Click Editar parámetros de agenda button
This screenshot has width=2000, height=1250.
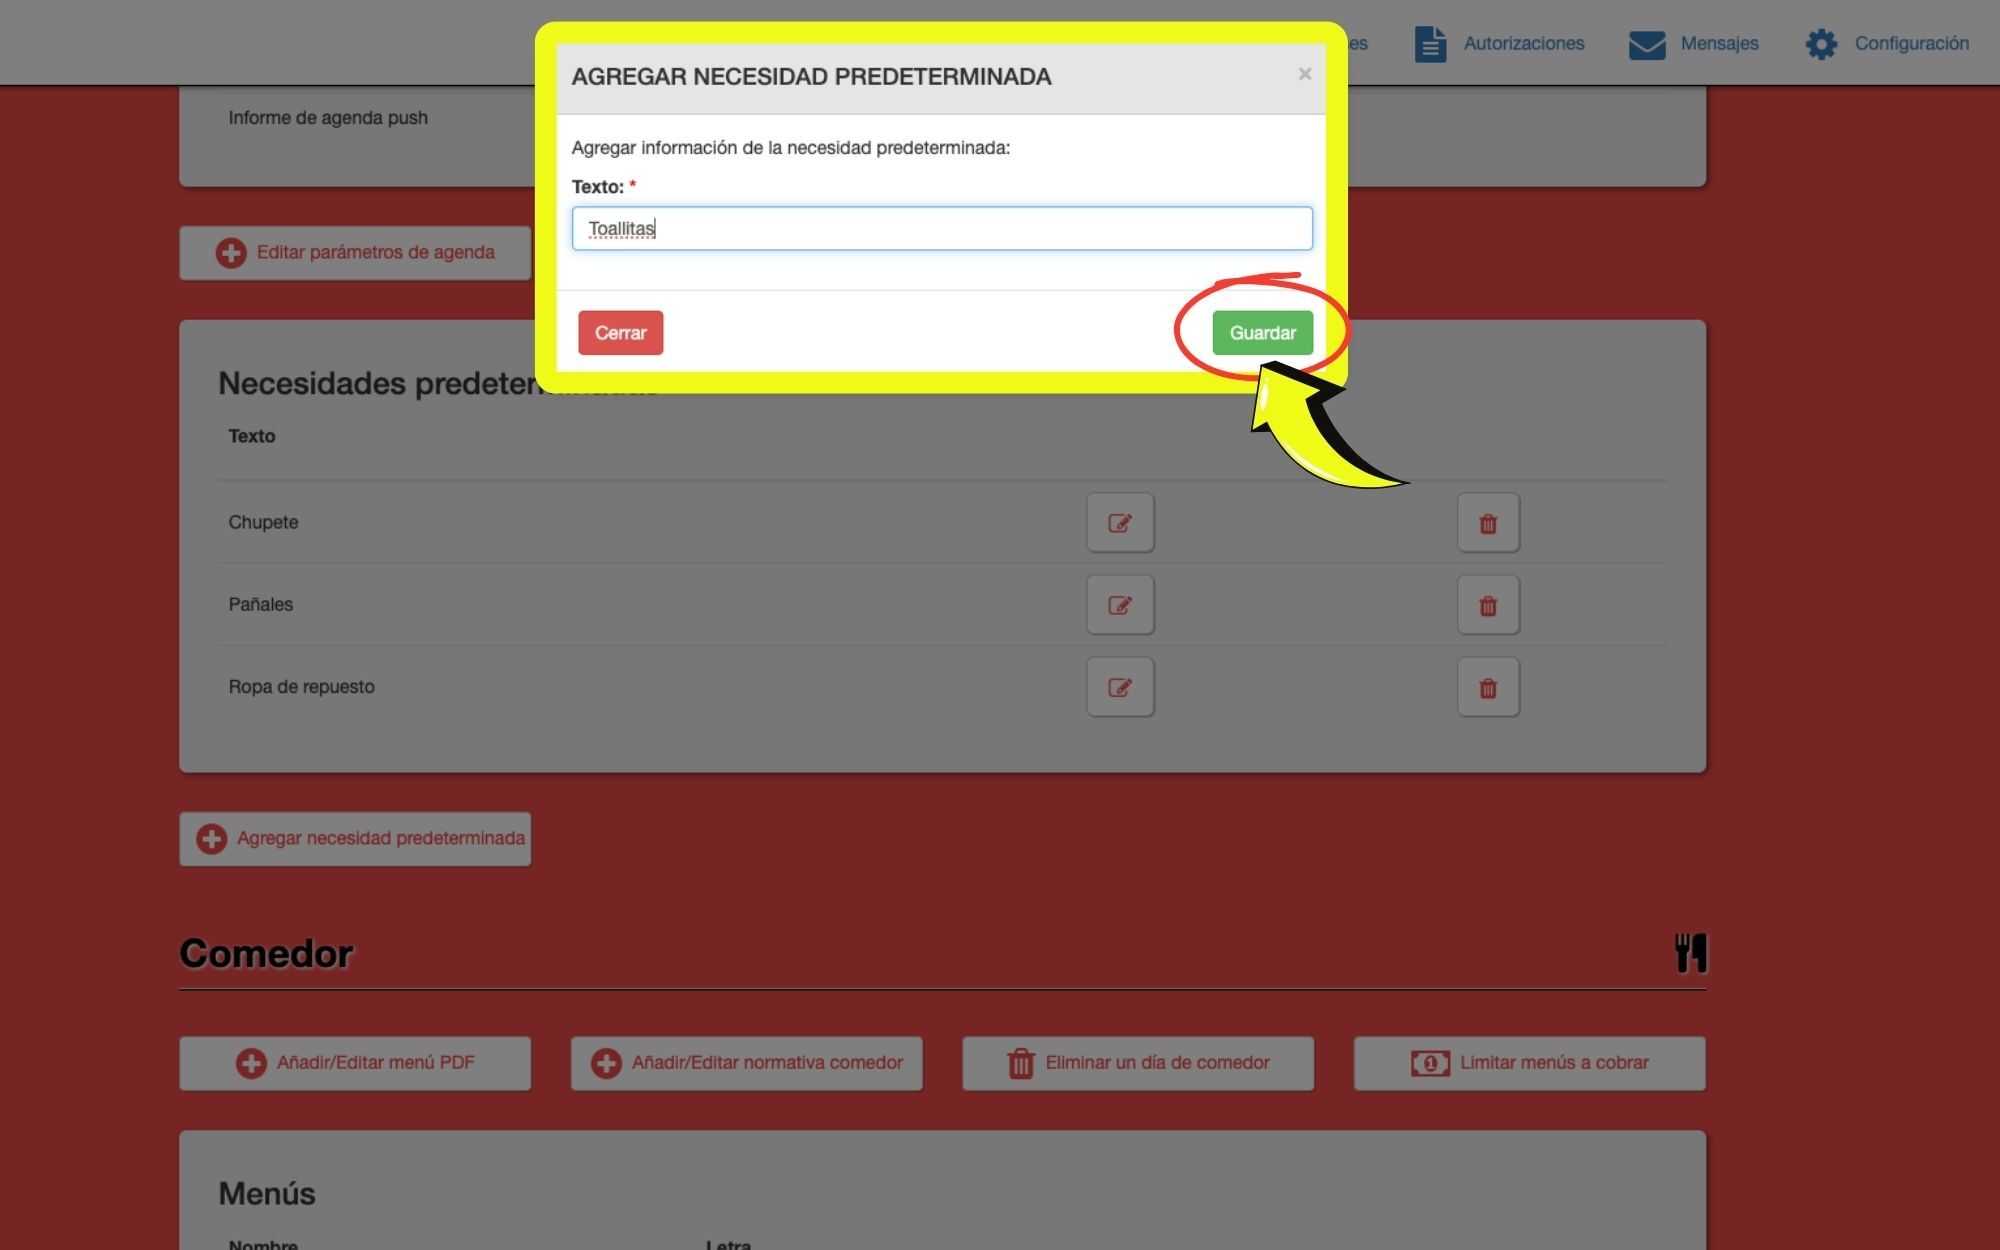pos(355,253)
